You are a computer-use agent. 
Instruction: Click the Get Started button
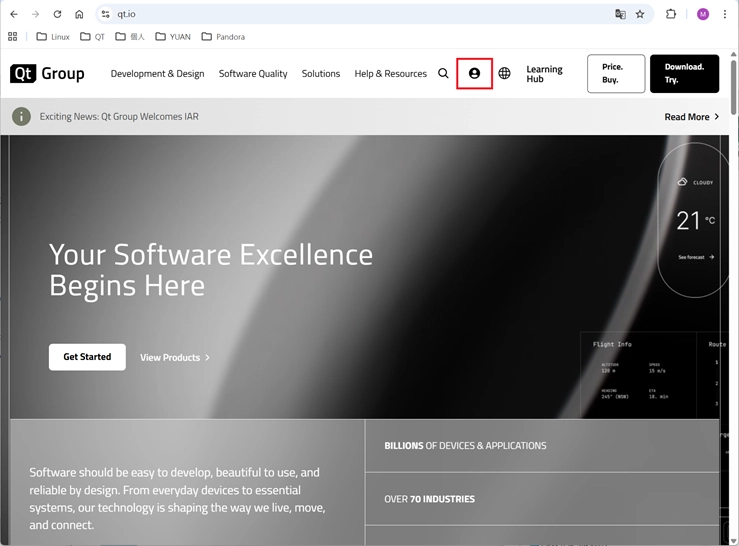(87, 357)
